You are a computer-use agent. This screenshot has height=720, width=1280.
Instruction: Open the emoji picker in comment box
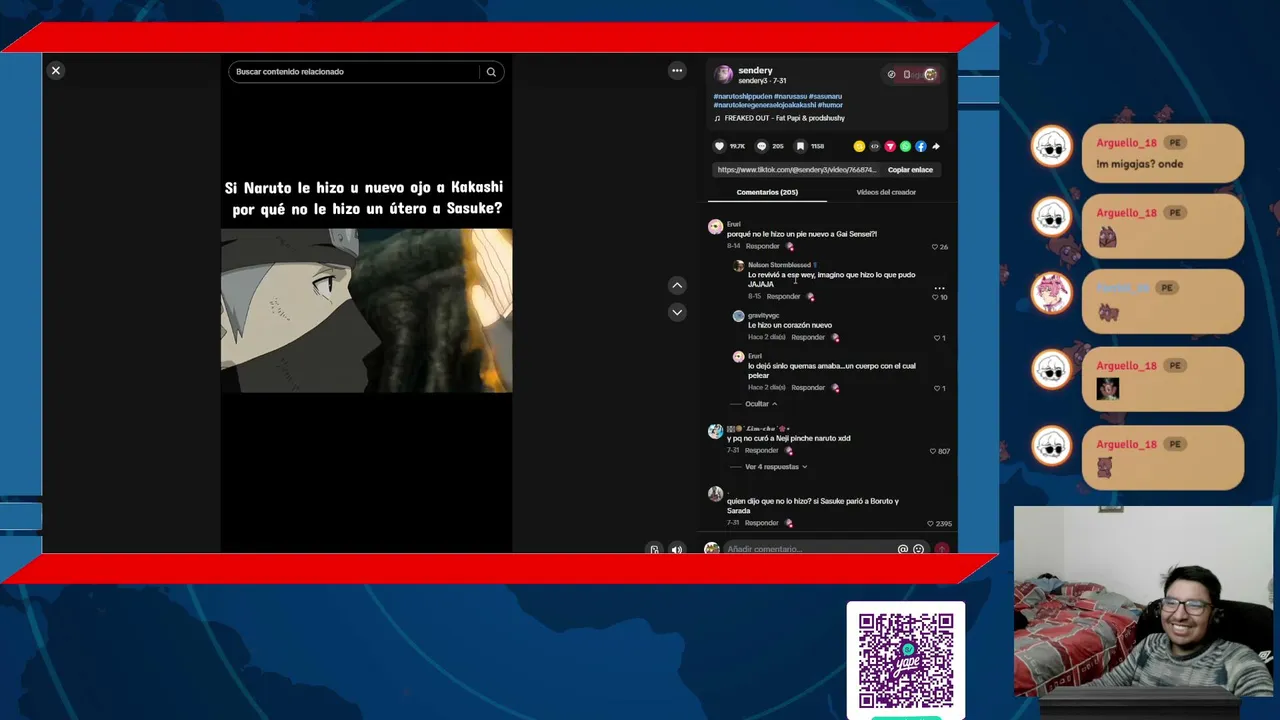click(919, 549)
